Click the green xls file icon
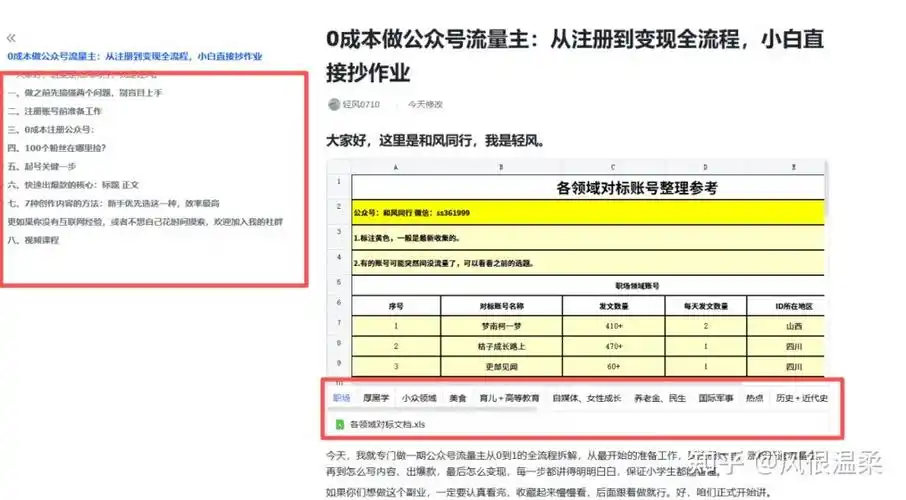The image size is (906, 500). [x=340, y=424]
